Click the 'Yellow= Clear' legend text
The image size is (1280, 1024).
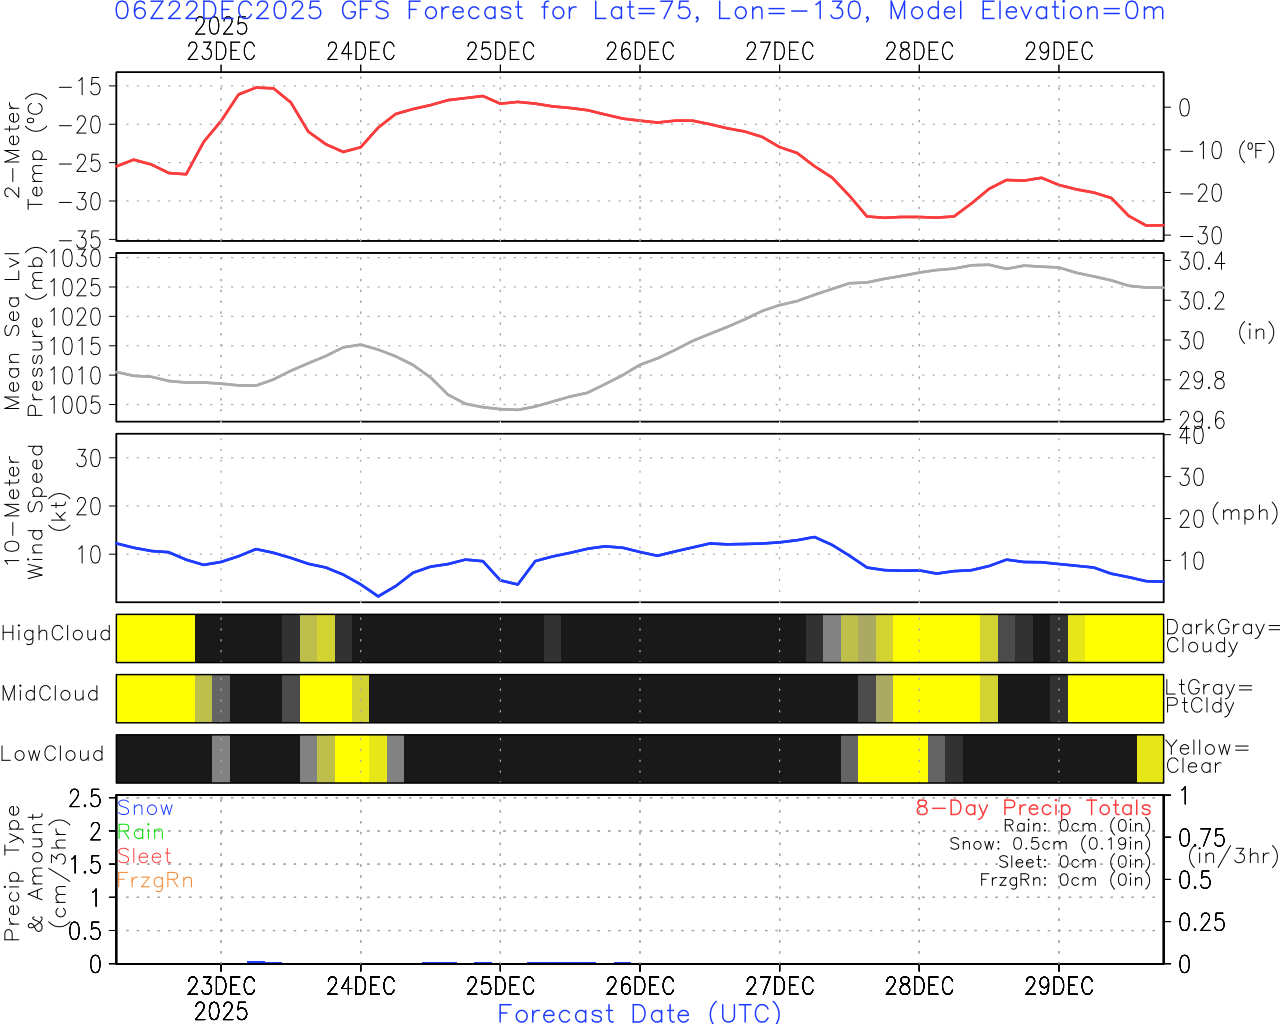click(x=1207, y=757)
